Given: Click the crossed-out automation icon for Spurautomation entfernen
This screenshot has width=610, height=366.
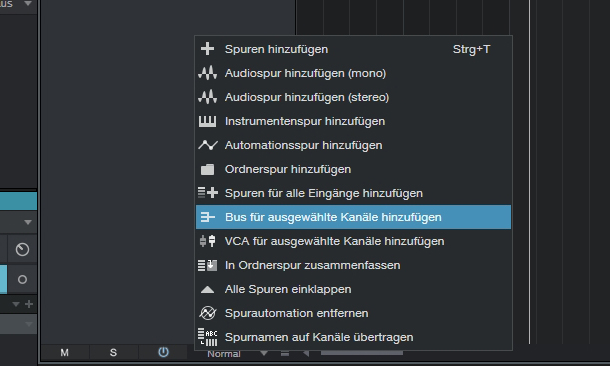Looking at the screenshot, I should coord(207,313).
